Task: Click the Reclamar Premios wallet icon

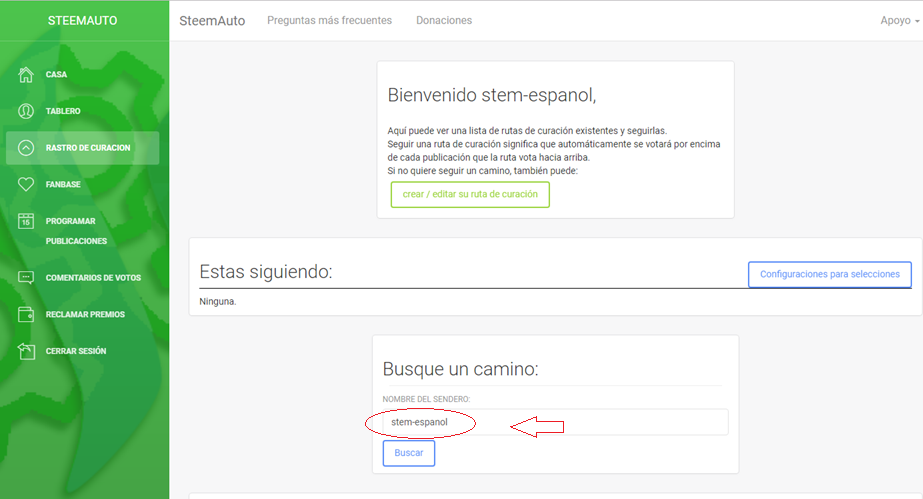Action: 26,314
